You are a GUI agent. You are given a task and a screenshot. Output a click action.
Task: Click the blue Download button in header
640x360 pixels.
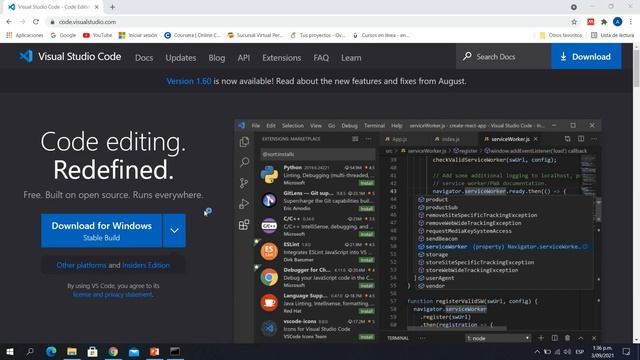coord(586,56)
